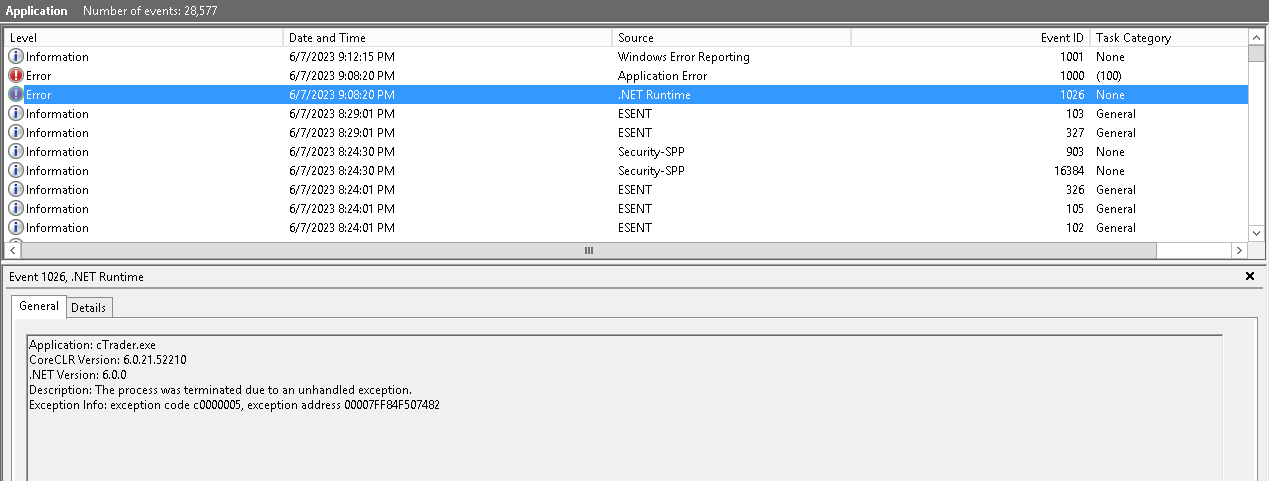The image size is (1269, 481).
Task: Click the info icon of ESENT event 105
Action: [16, 209]
